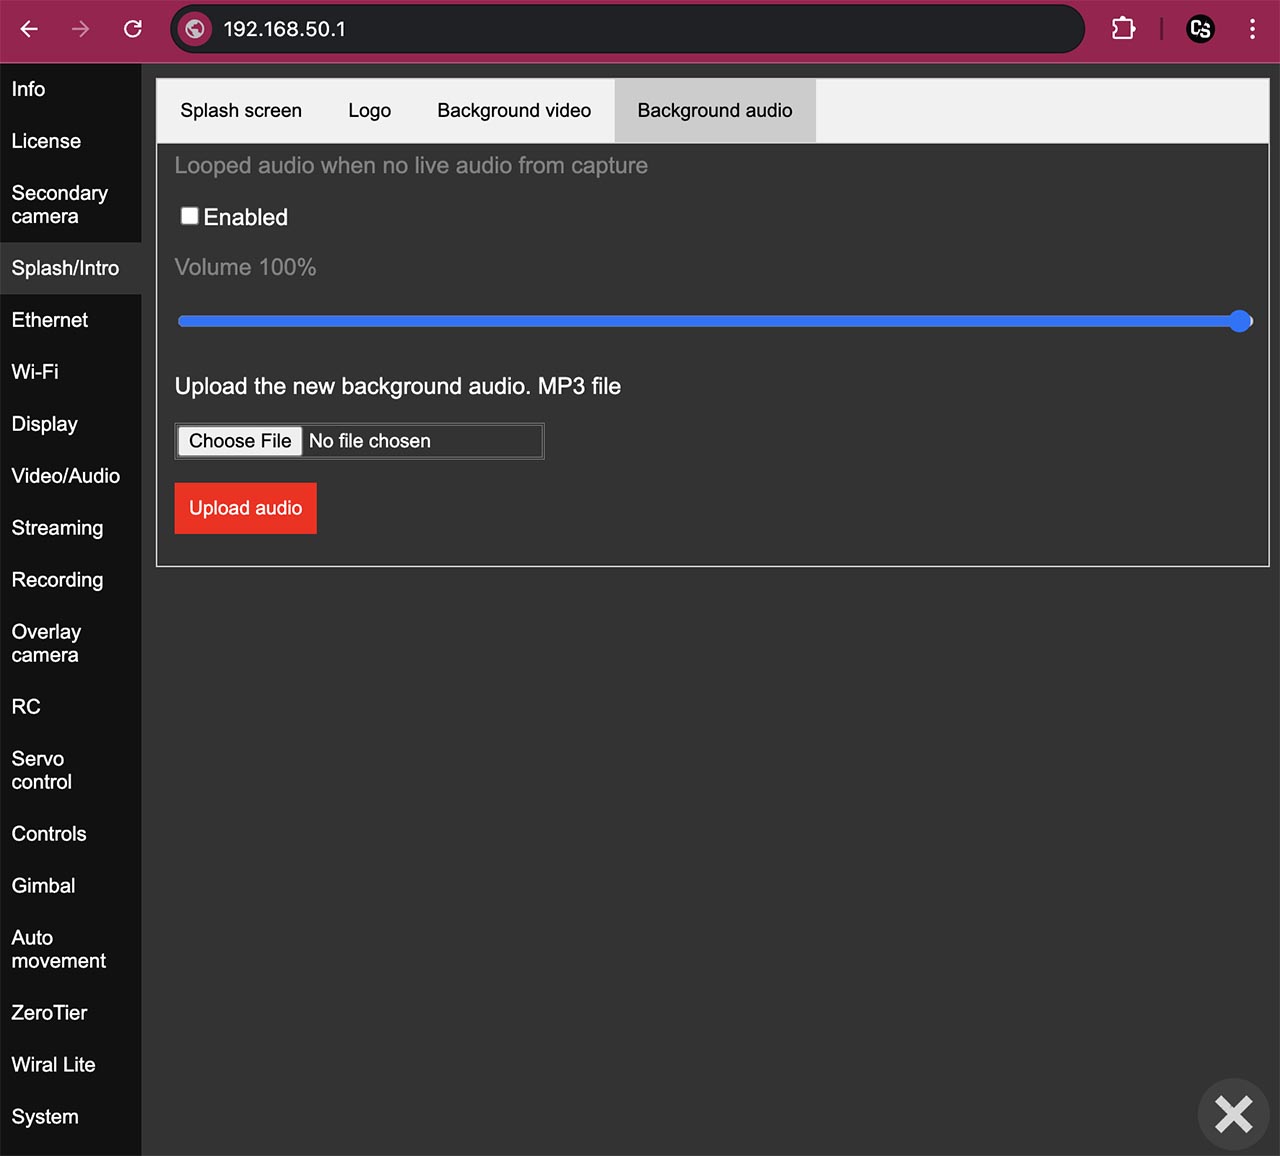Open Auto movement settings
This screenshot has height=1156, width=1280.
coord(70,949)
